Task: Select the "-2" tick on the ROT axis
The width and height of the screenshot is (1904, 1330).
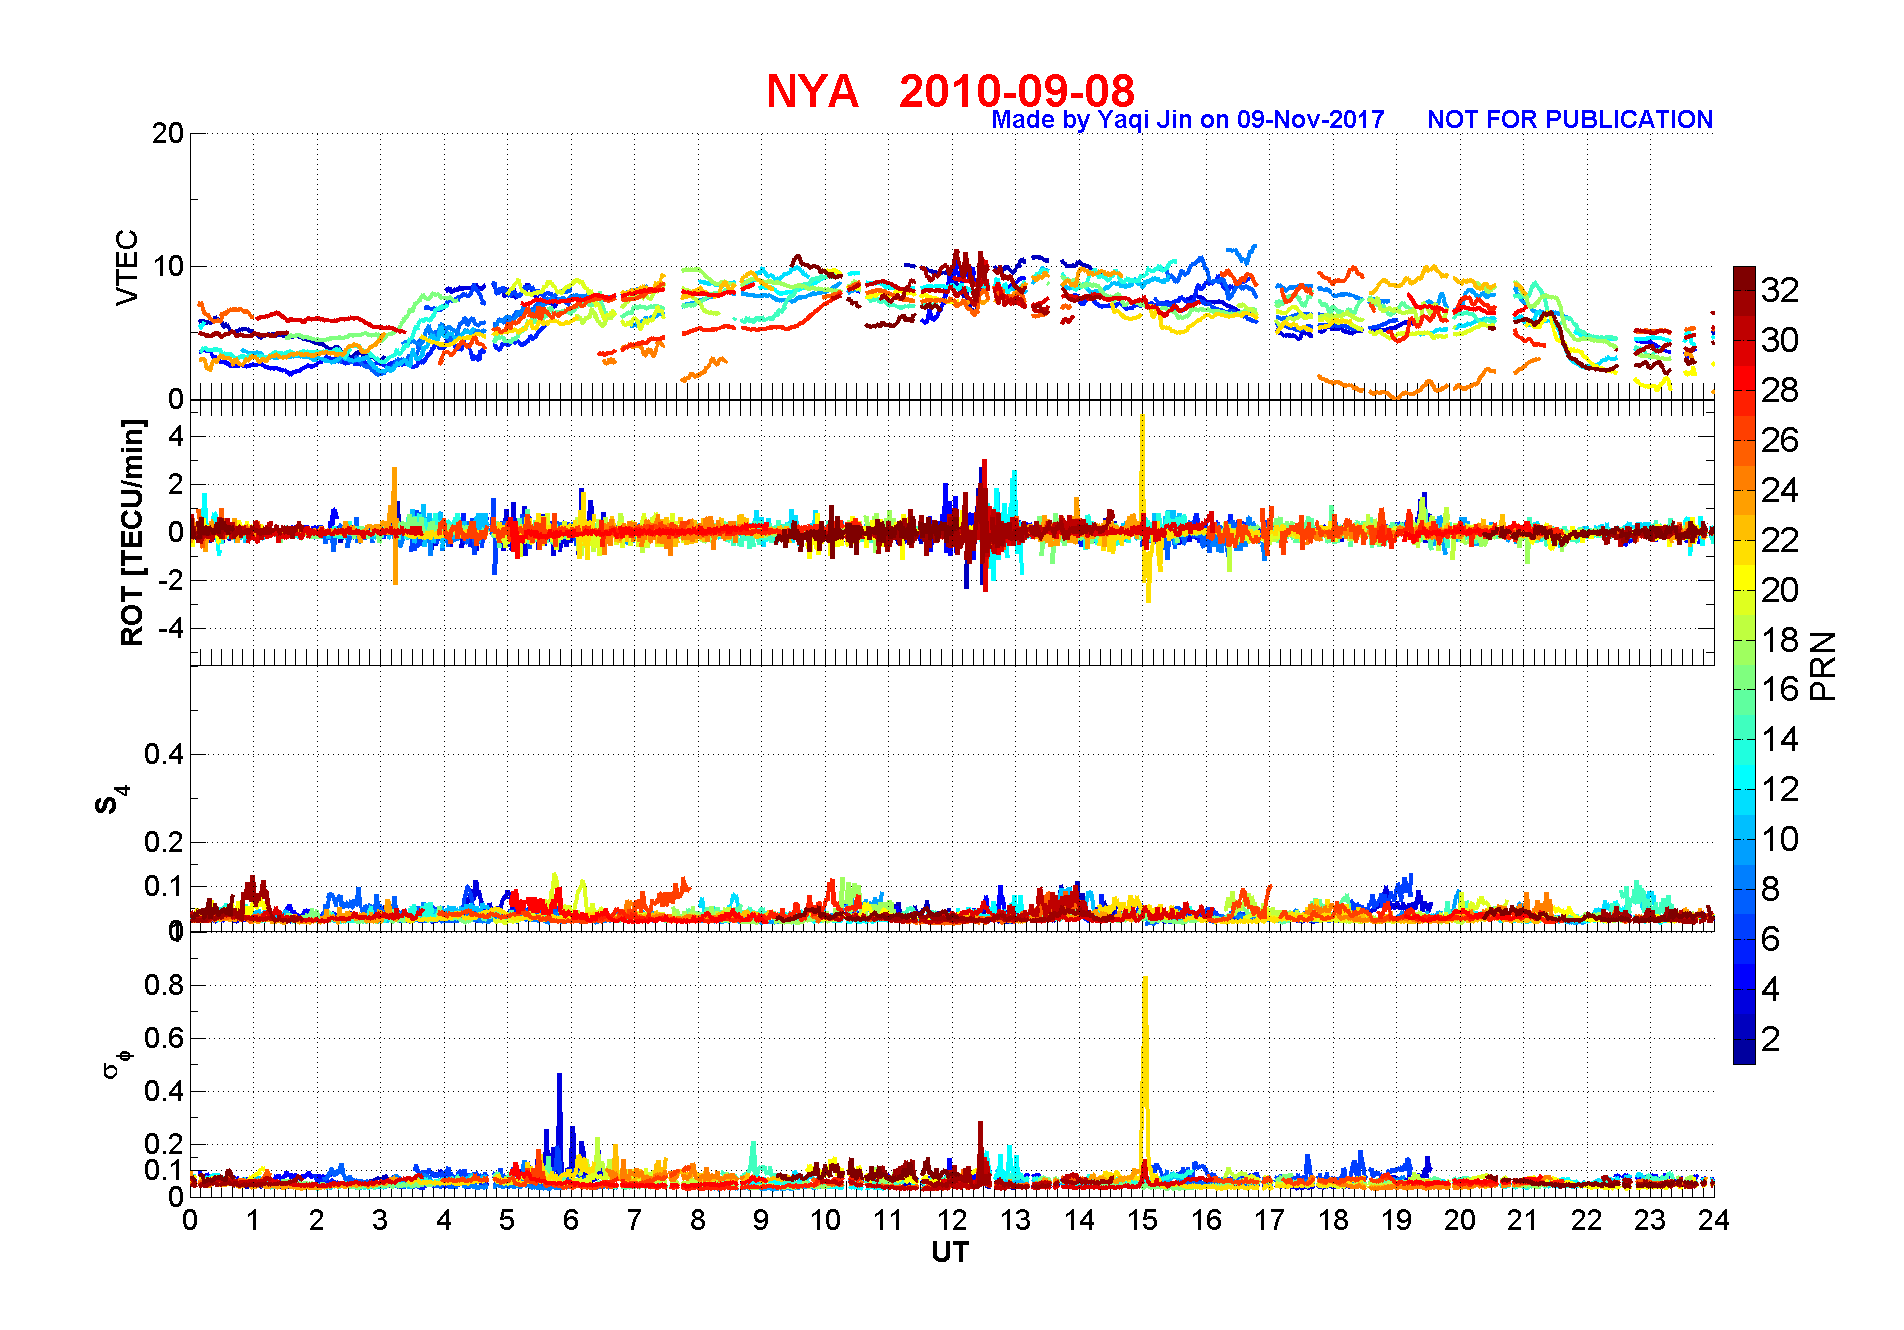Action: pos(170,581)
